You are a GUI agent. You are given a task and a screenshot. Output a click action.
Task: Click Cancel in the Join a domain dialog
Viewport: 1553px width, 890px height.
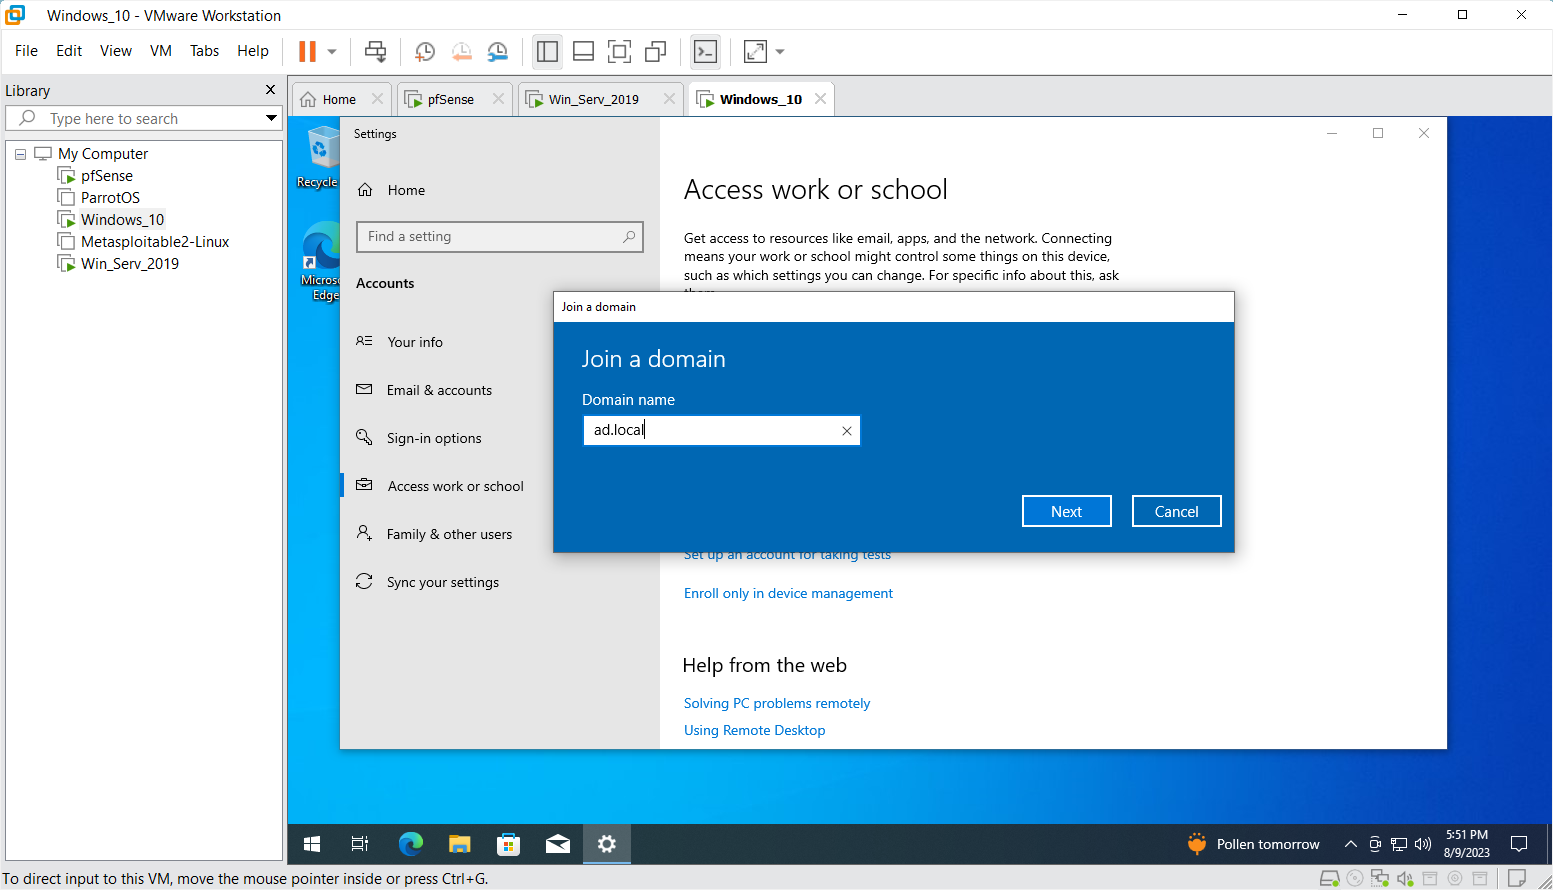tap(1177, 511)
